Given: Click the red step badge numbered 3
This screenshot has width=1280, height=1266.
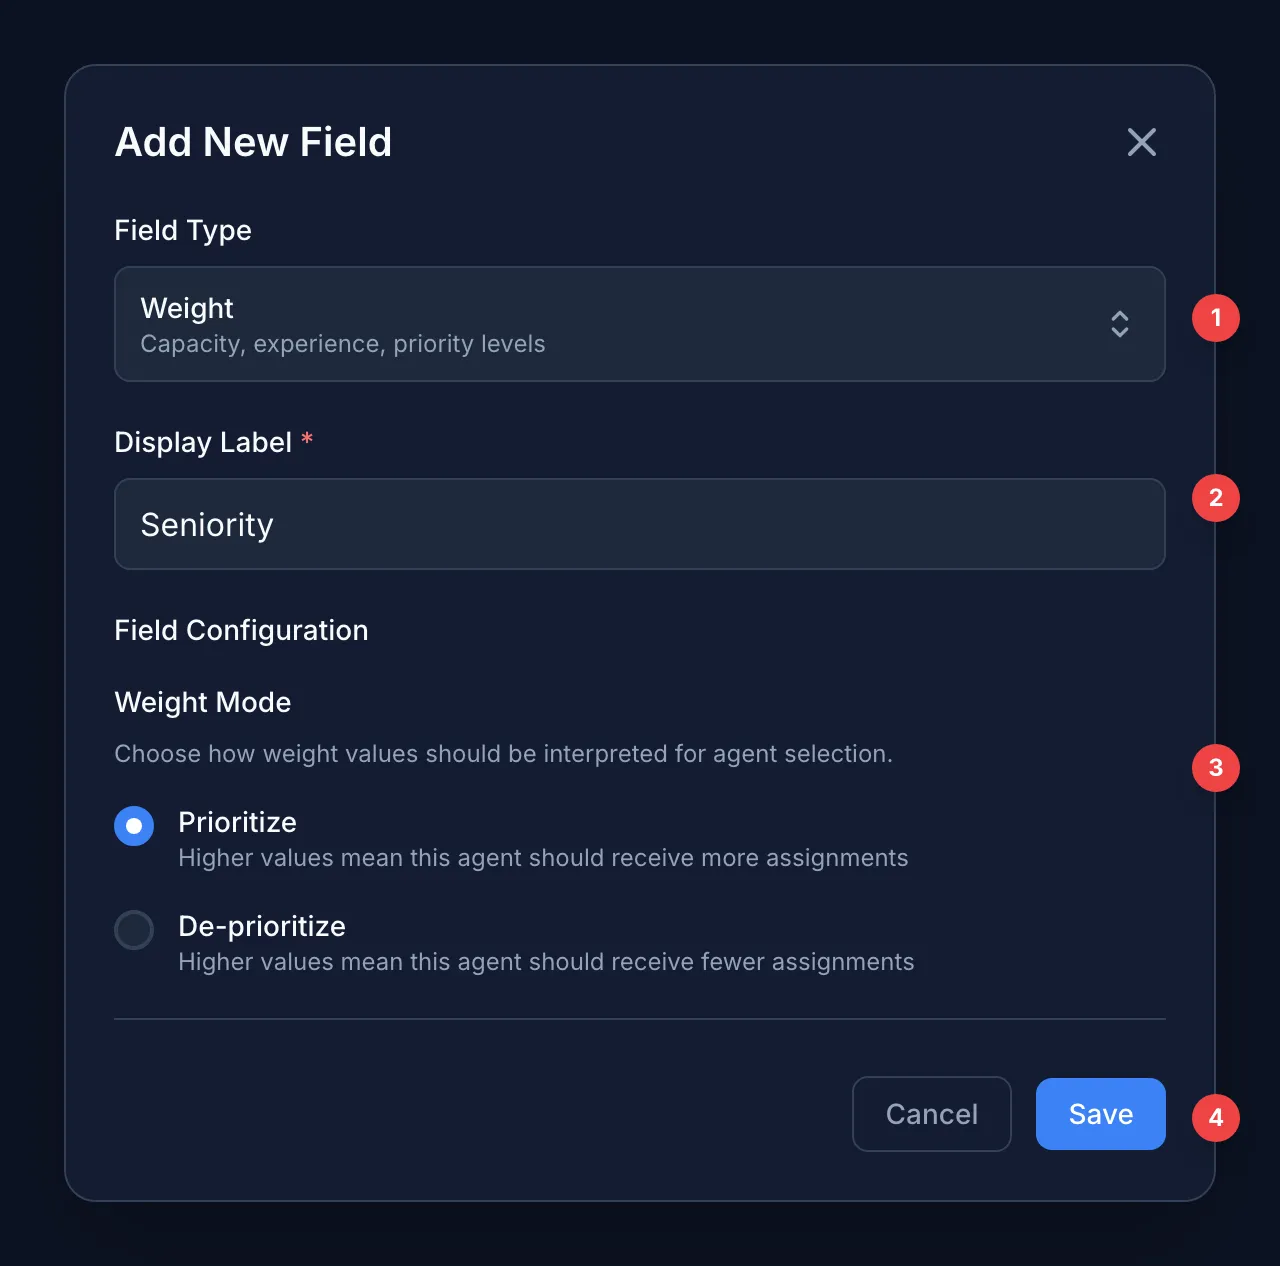Looking at the screenshot, I should pos(1215,768).
